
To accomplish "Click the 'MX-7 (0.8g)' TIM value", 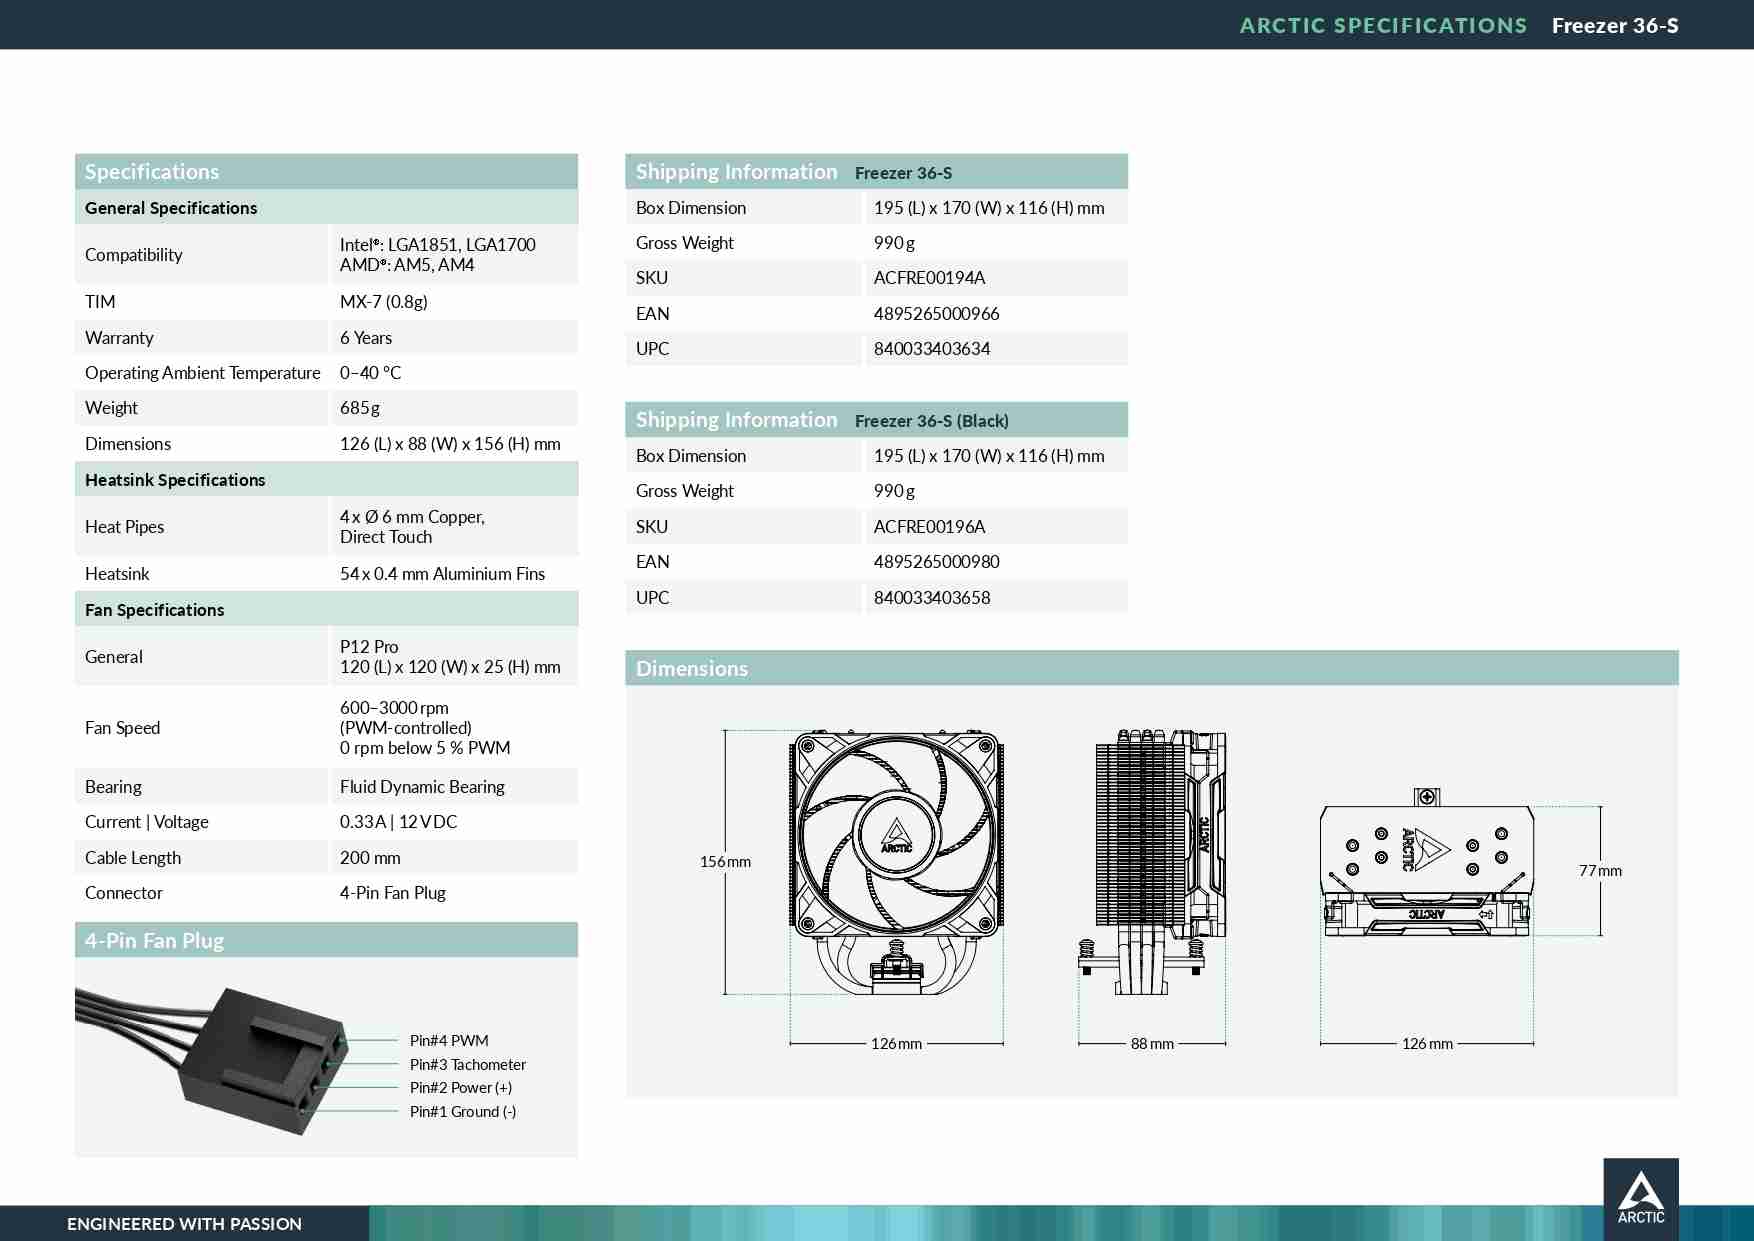I will click(x=384, y=302).
